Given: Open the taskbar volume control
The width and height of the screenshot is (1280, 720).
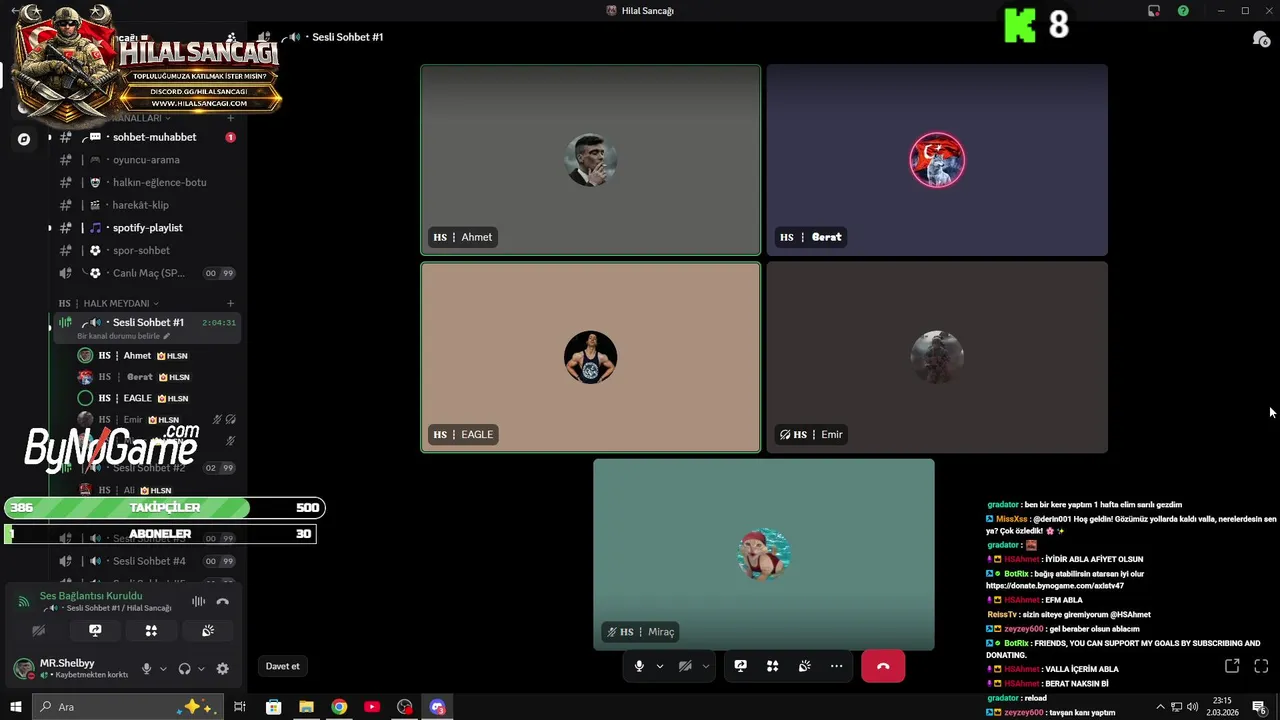Looking at the screenshot, I should pyautogui.click(x=1192, y=707).
